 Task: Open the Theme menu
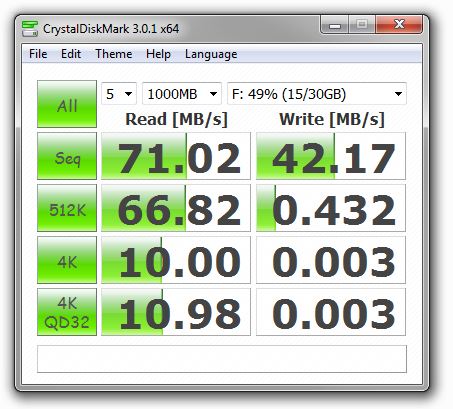(114, 54)
